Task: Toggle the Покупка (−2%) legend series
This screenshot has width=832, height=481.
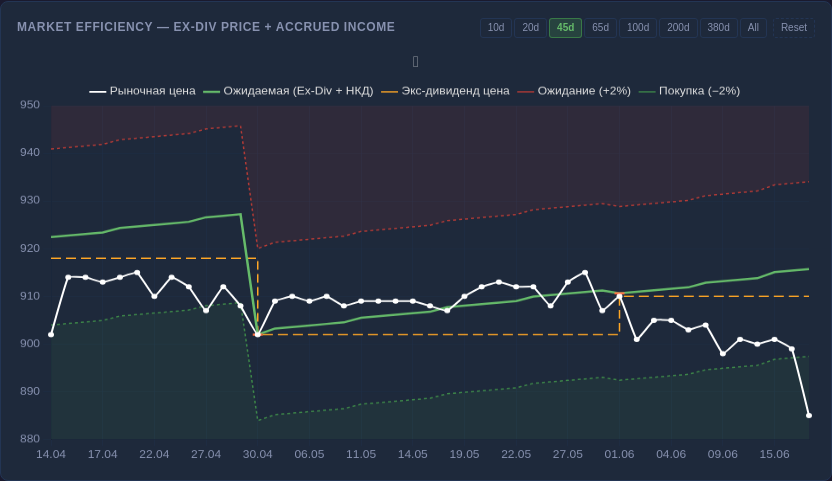Action: pos(689,91)
